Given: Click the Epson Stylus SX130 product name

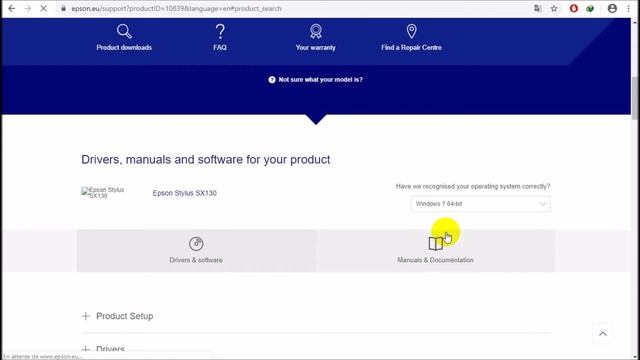Looking at the screenshot, I should 184,193.
